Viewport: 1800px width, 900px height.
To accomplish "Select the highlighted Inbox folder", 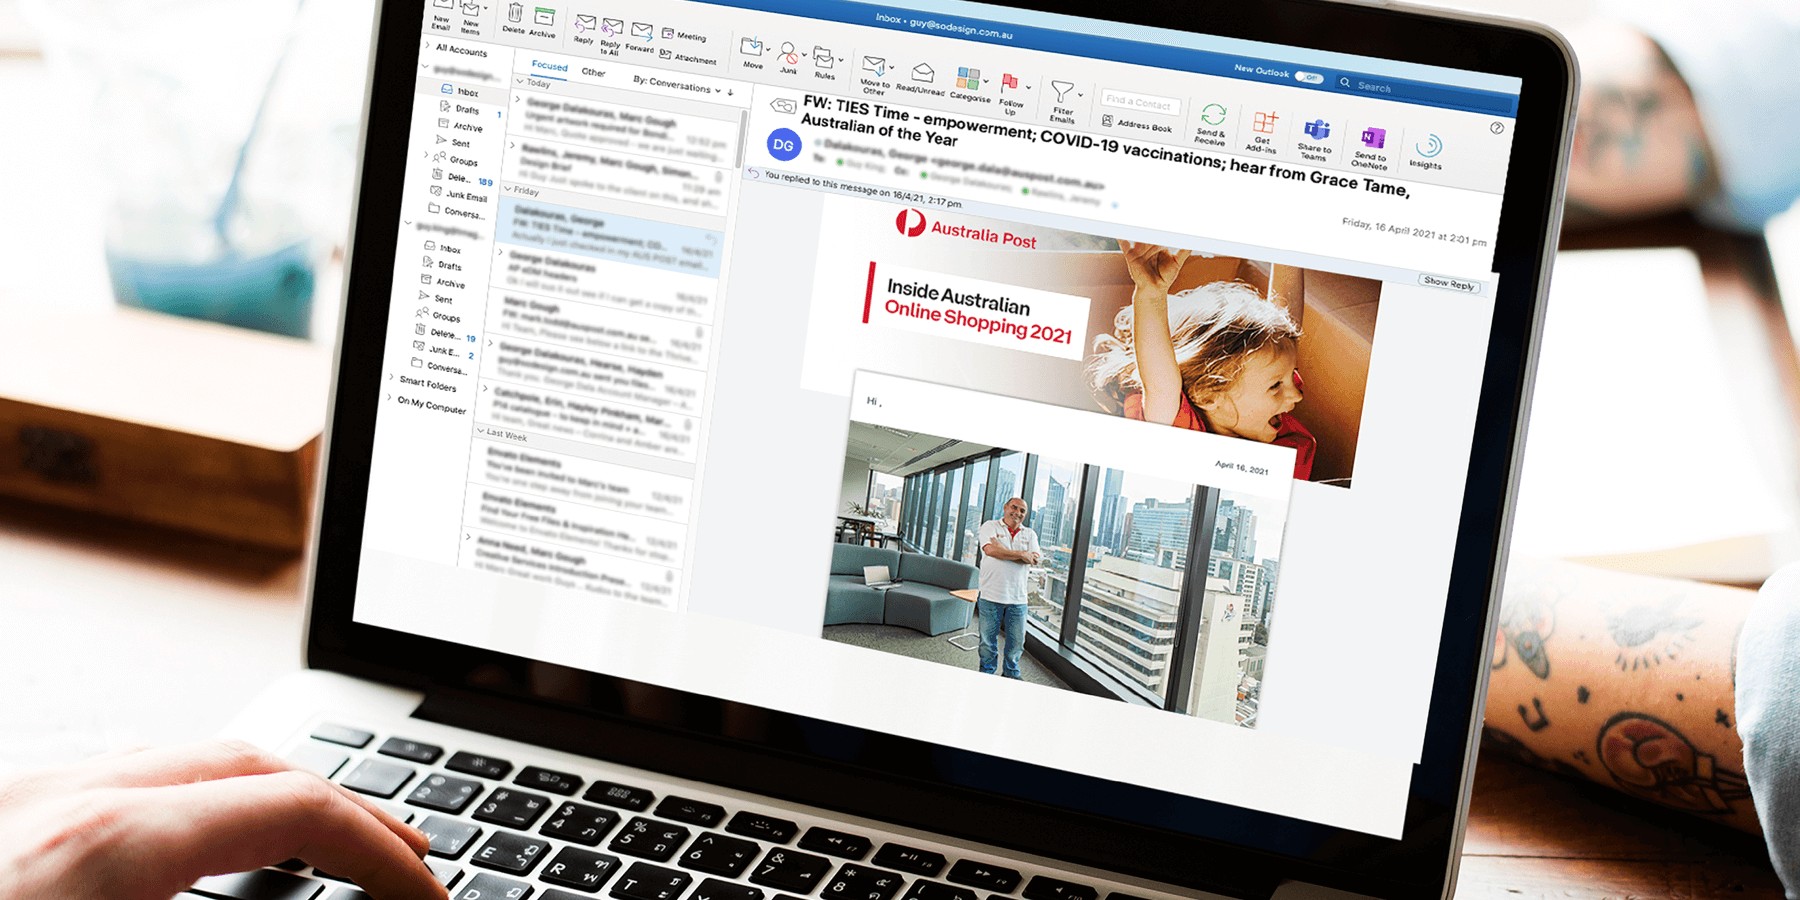I will [x=461, y=91].
